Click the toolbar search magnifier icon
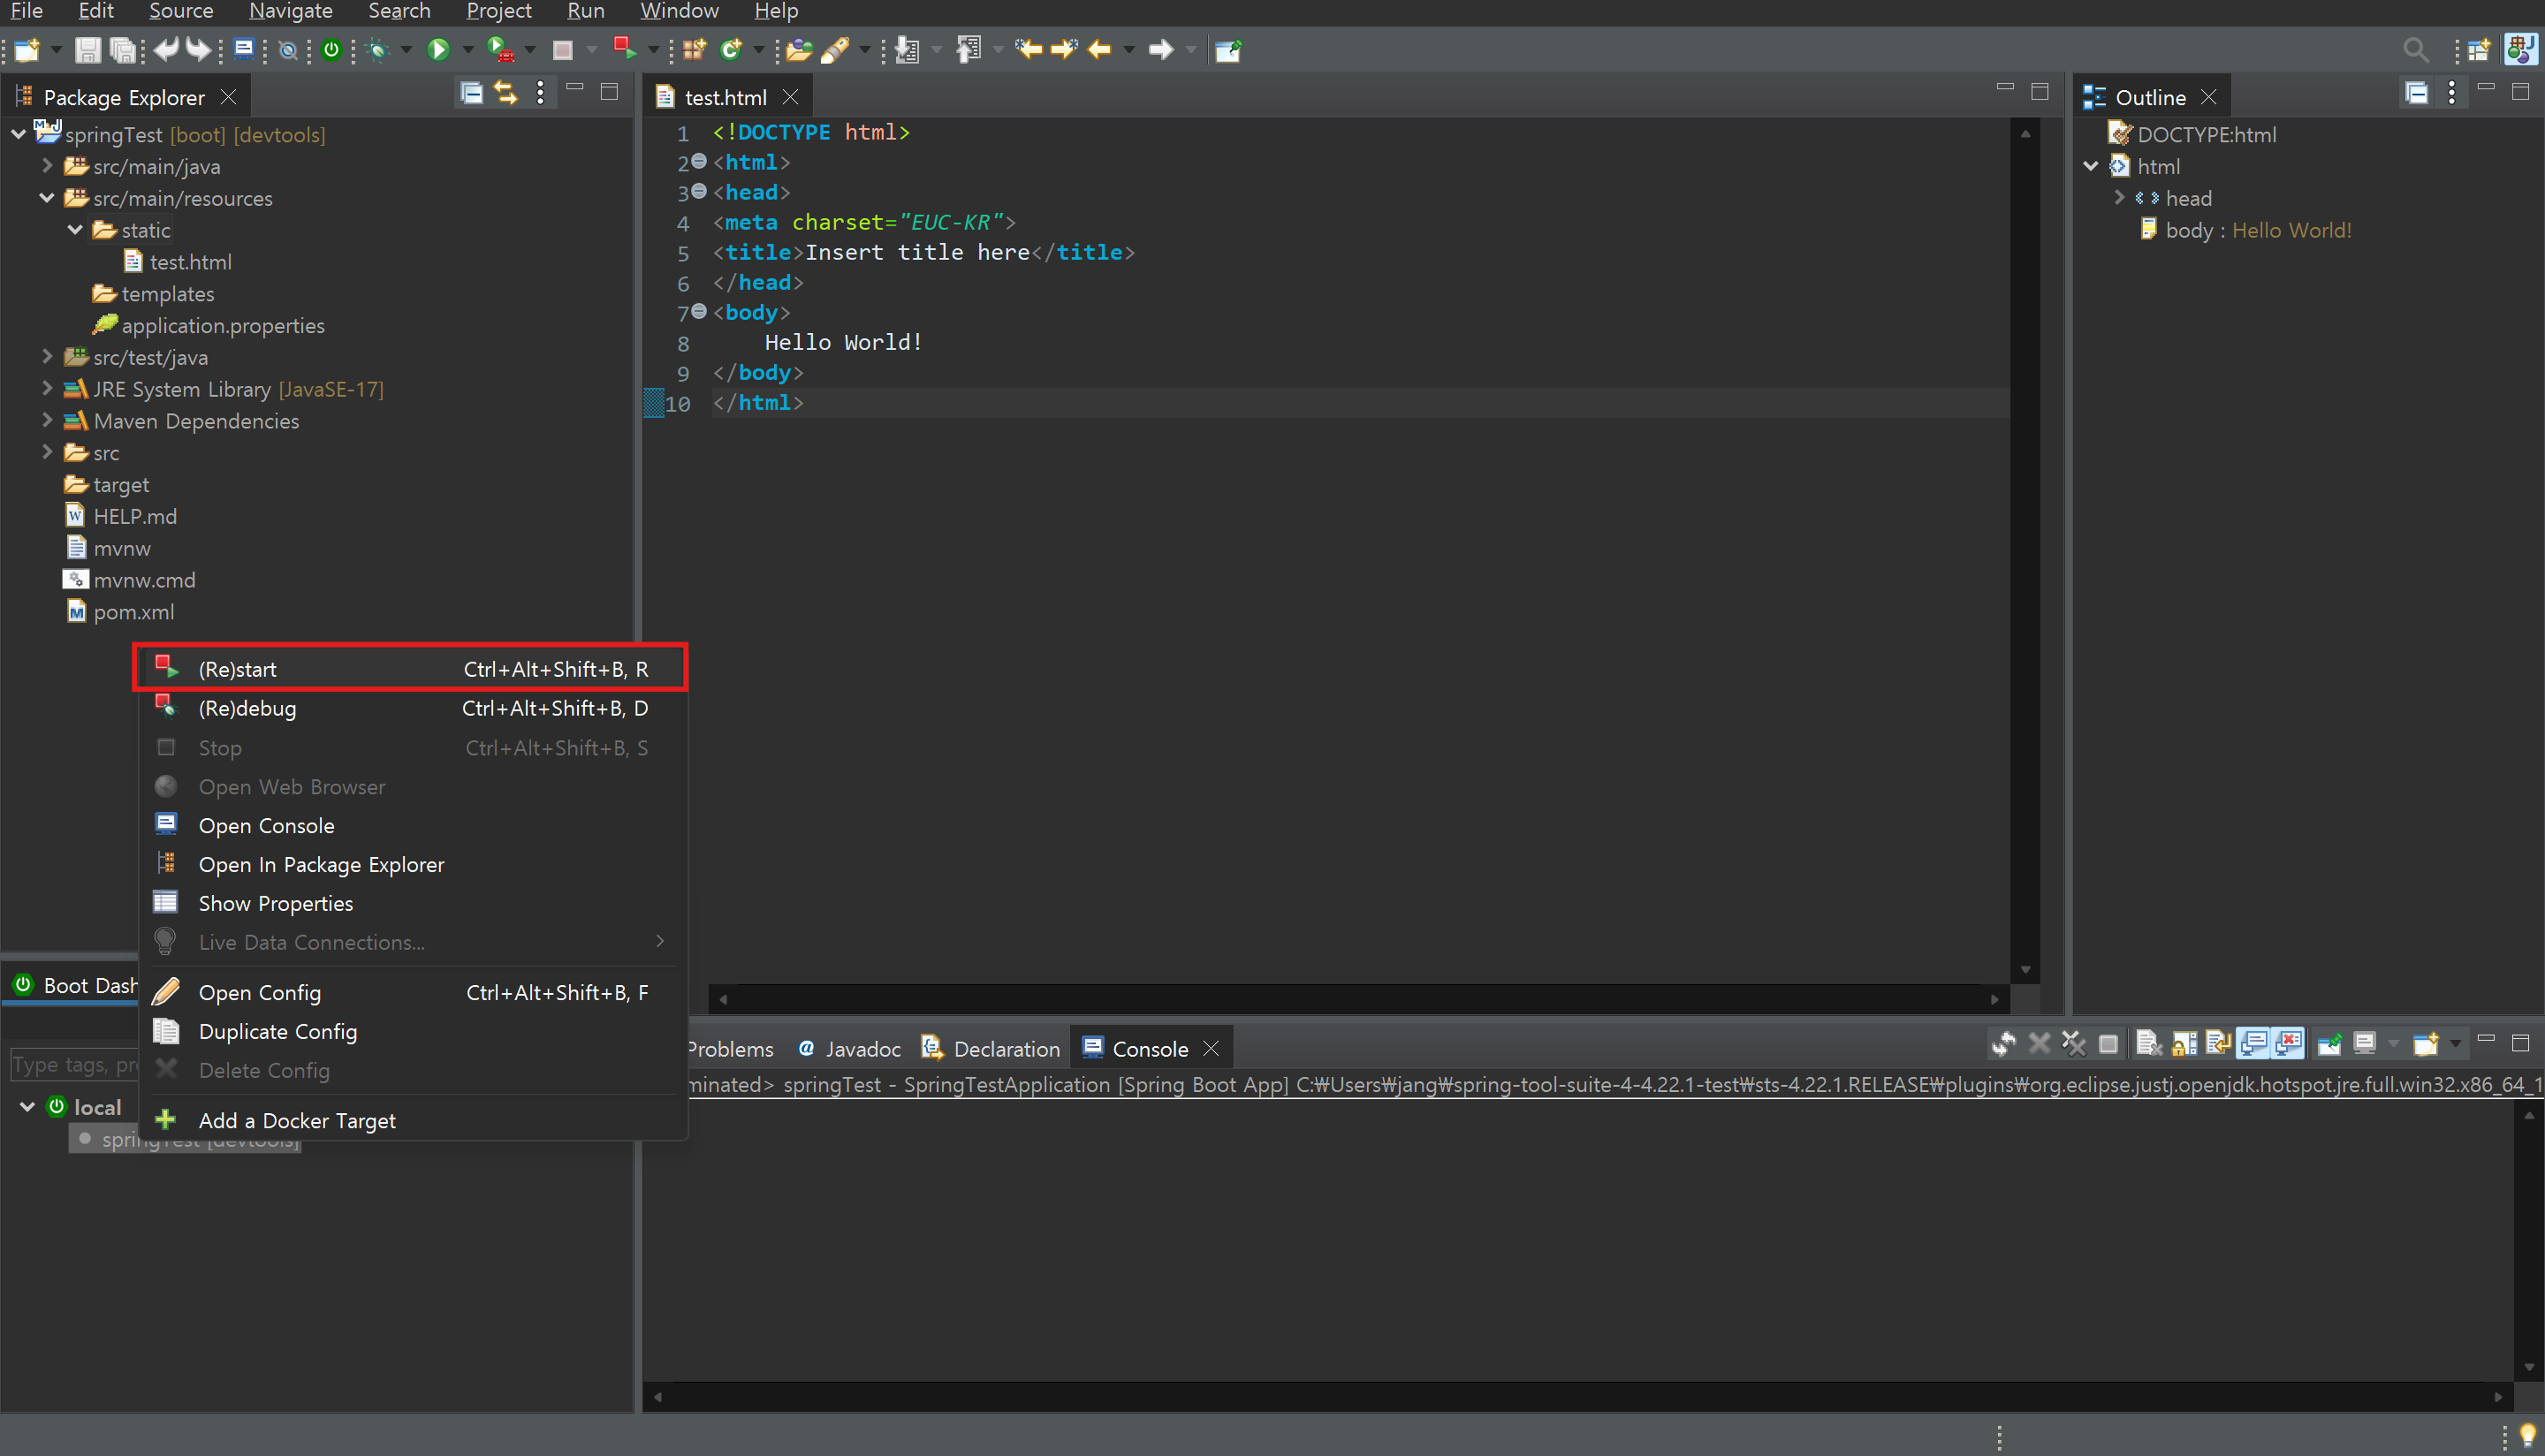2545x1456 pixels. click(2415, 49)
